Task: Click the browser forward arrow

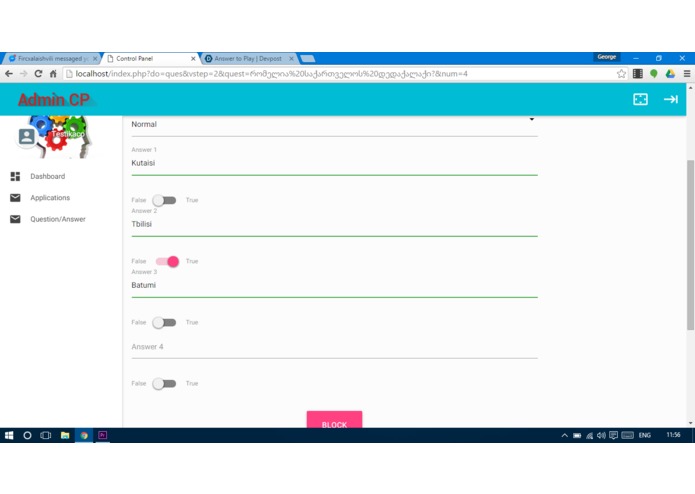Action: pos(23,74)
